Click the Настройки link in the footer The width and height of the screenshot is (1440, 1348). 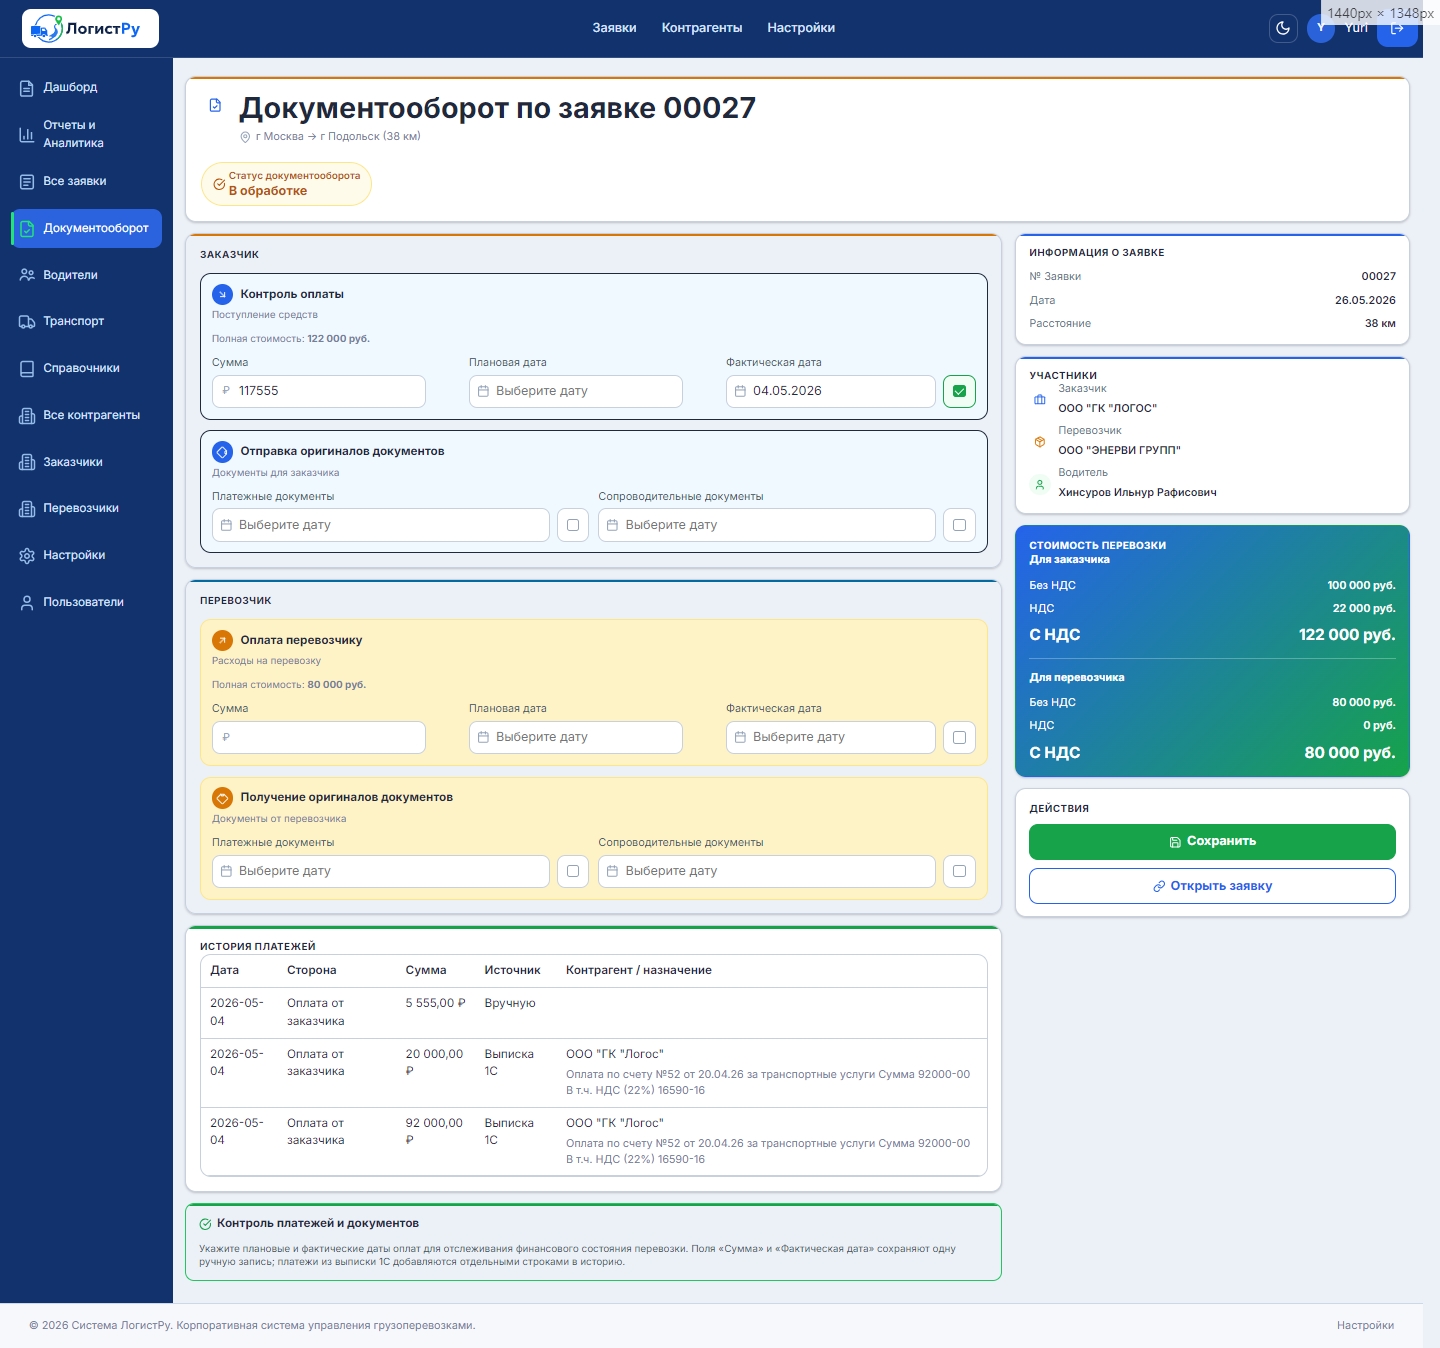(x=1365, y=1326)
